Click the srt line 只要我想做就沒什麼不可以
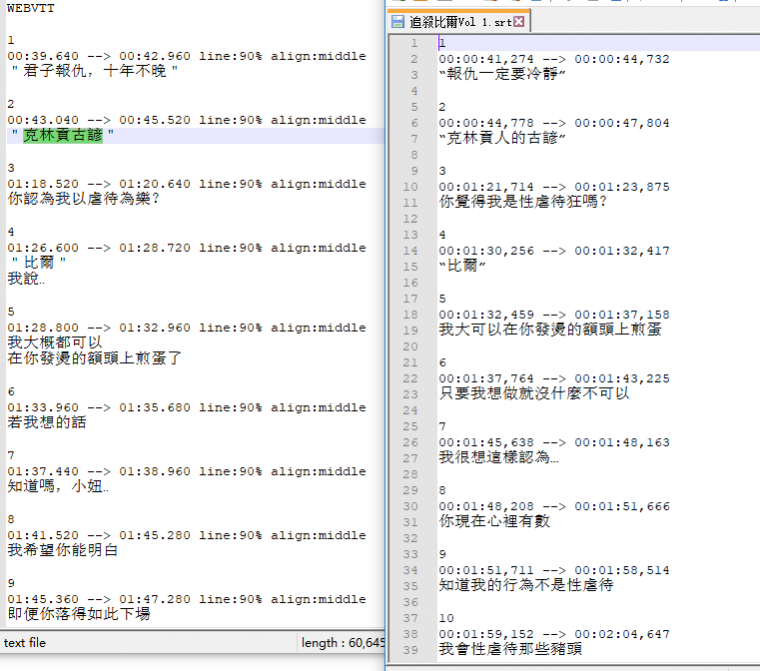 click(x=534, y=393)
